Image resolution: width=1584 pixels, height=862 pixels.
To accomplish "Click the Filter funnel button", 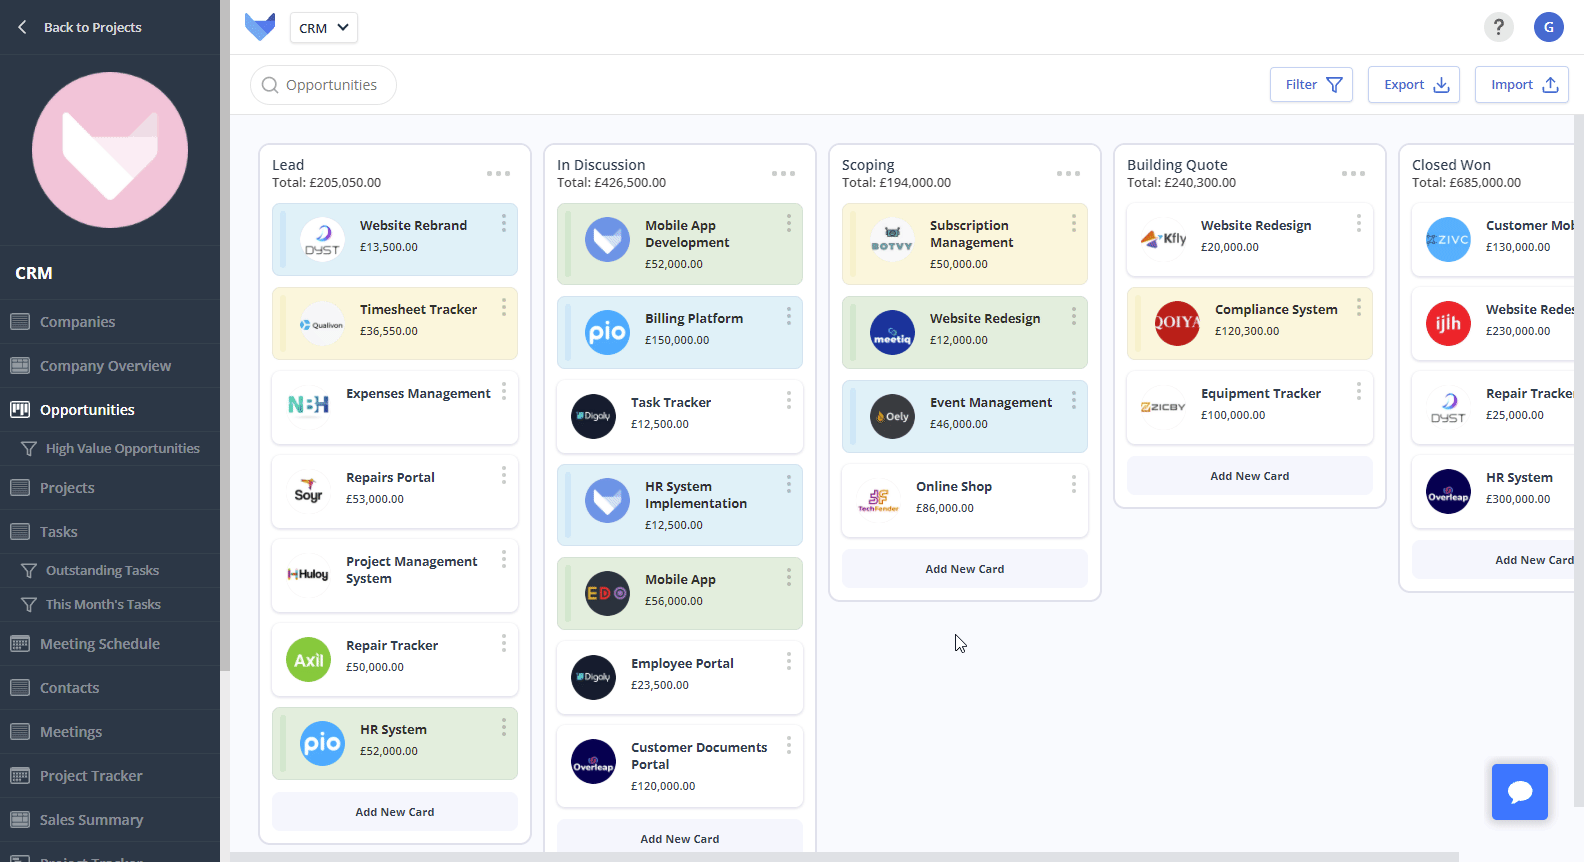I will (x=1311, y=85).
